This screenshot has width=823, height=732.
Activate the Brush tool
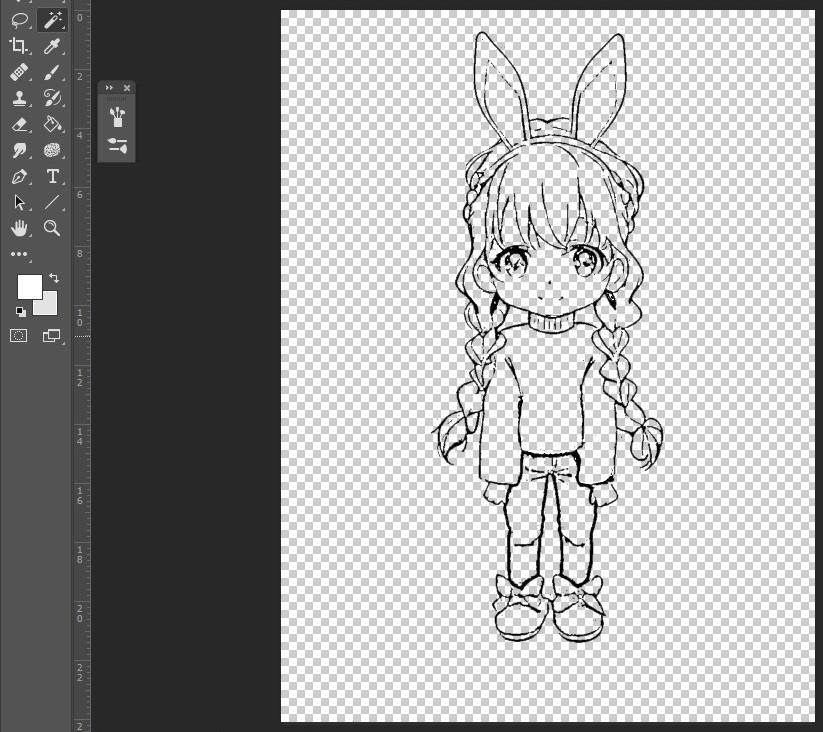(x=52, y=72)
